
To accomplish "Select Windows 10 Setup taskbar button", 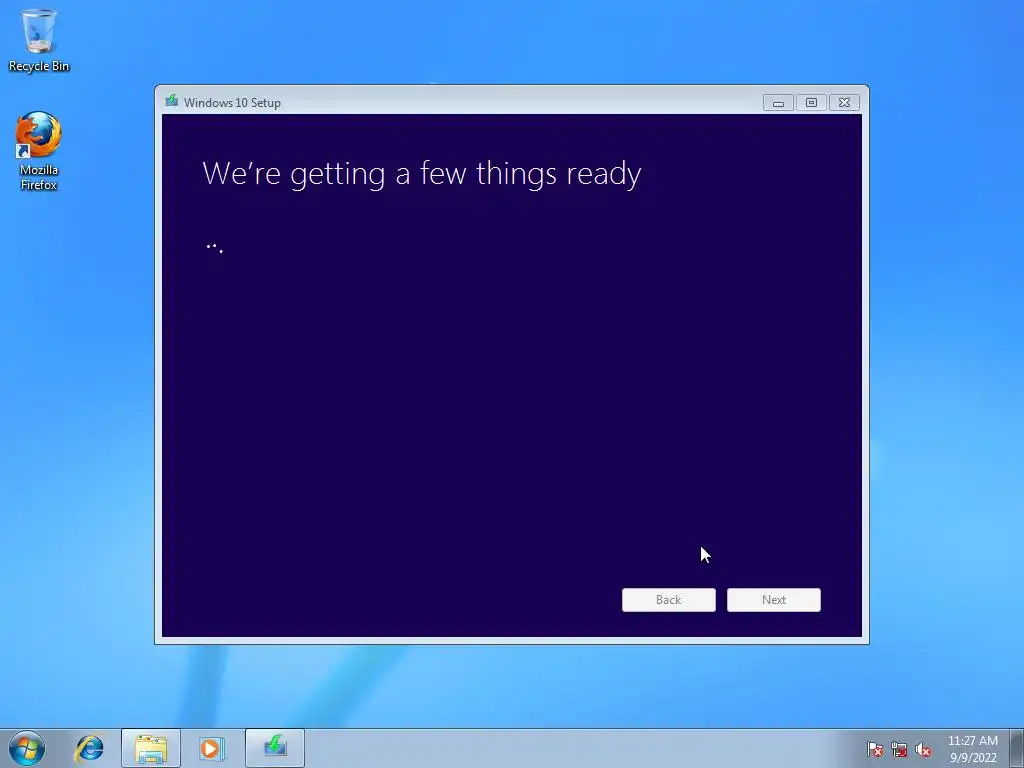I will click(275, 748).
